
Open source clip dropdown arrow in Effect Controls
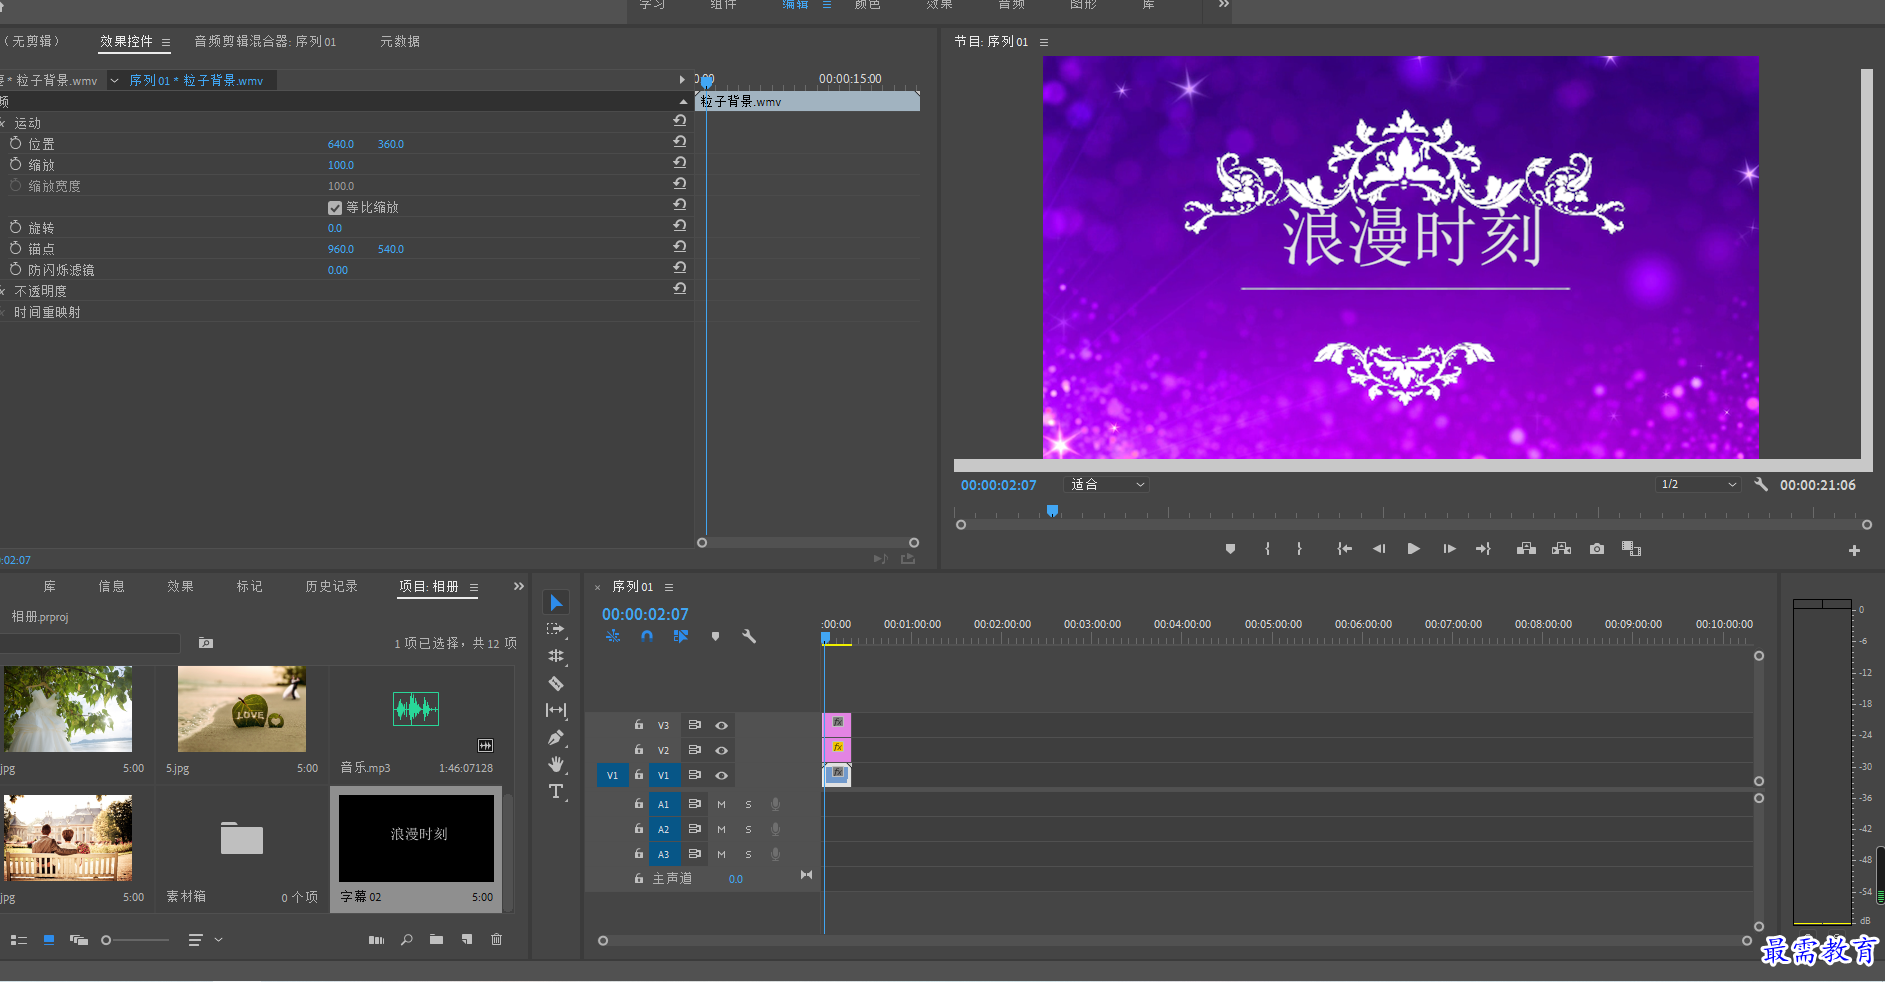(114, 80)
